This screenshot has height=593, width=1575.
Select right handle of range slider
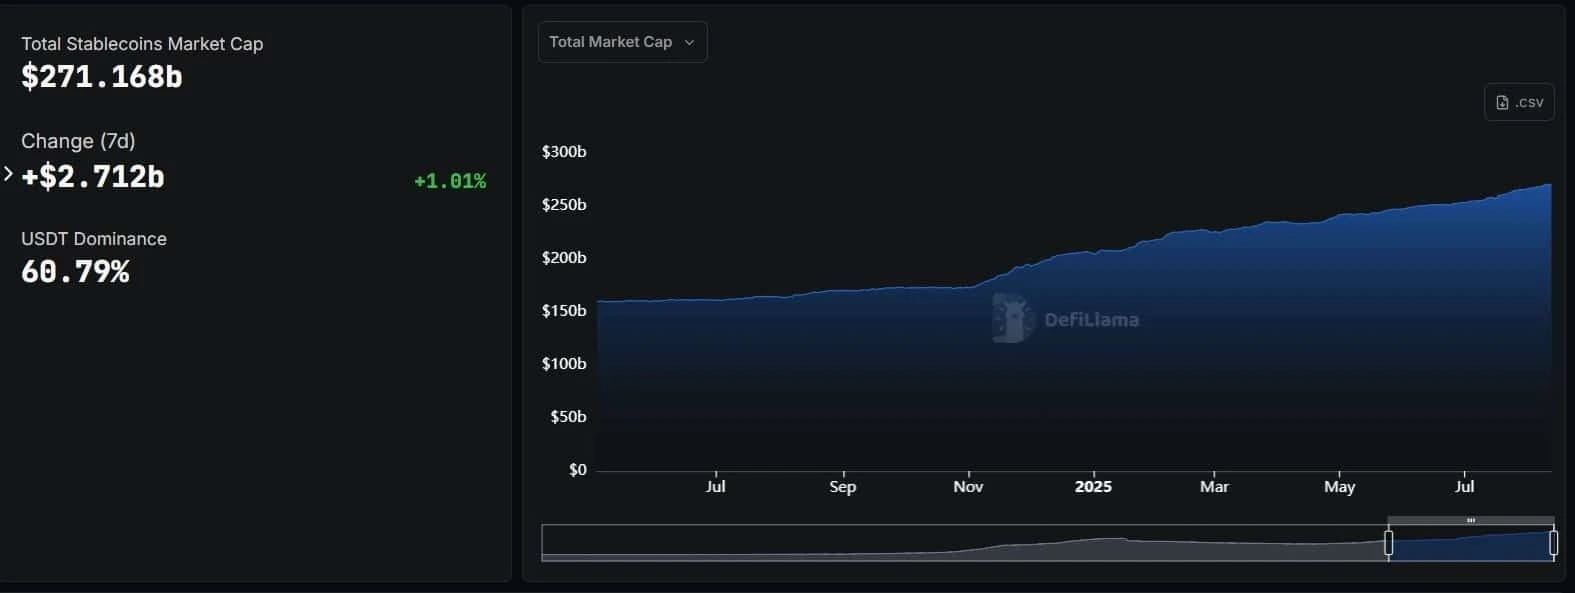coord(1553,543)
